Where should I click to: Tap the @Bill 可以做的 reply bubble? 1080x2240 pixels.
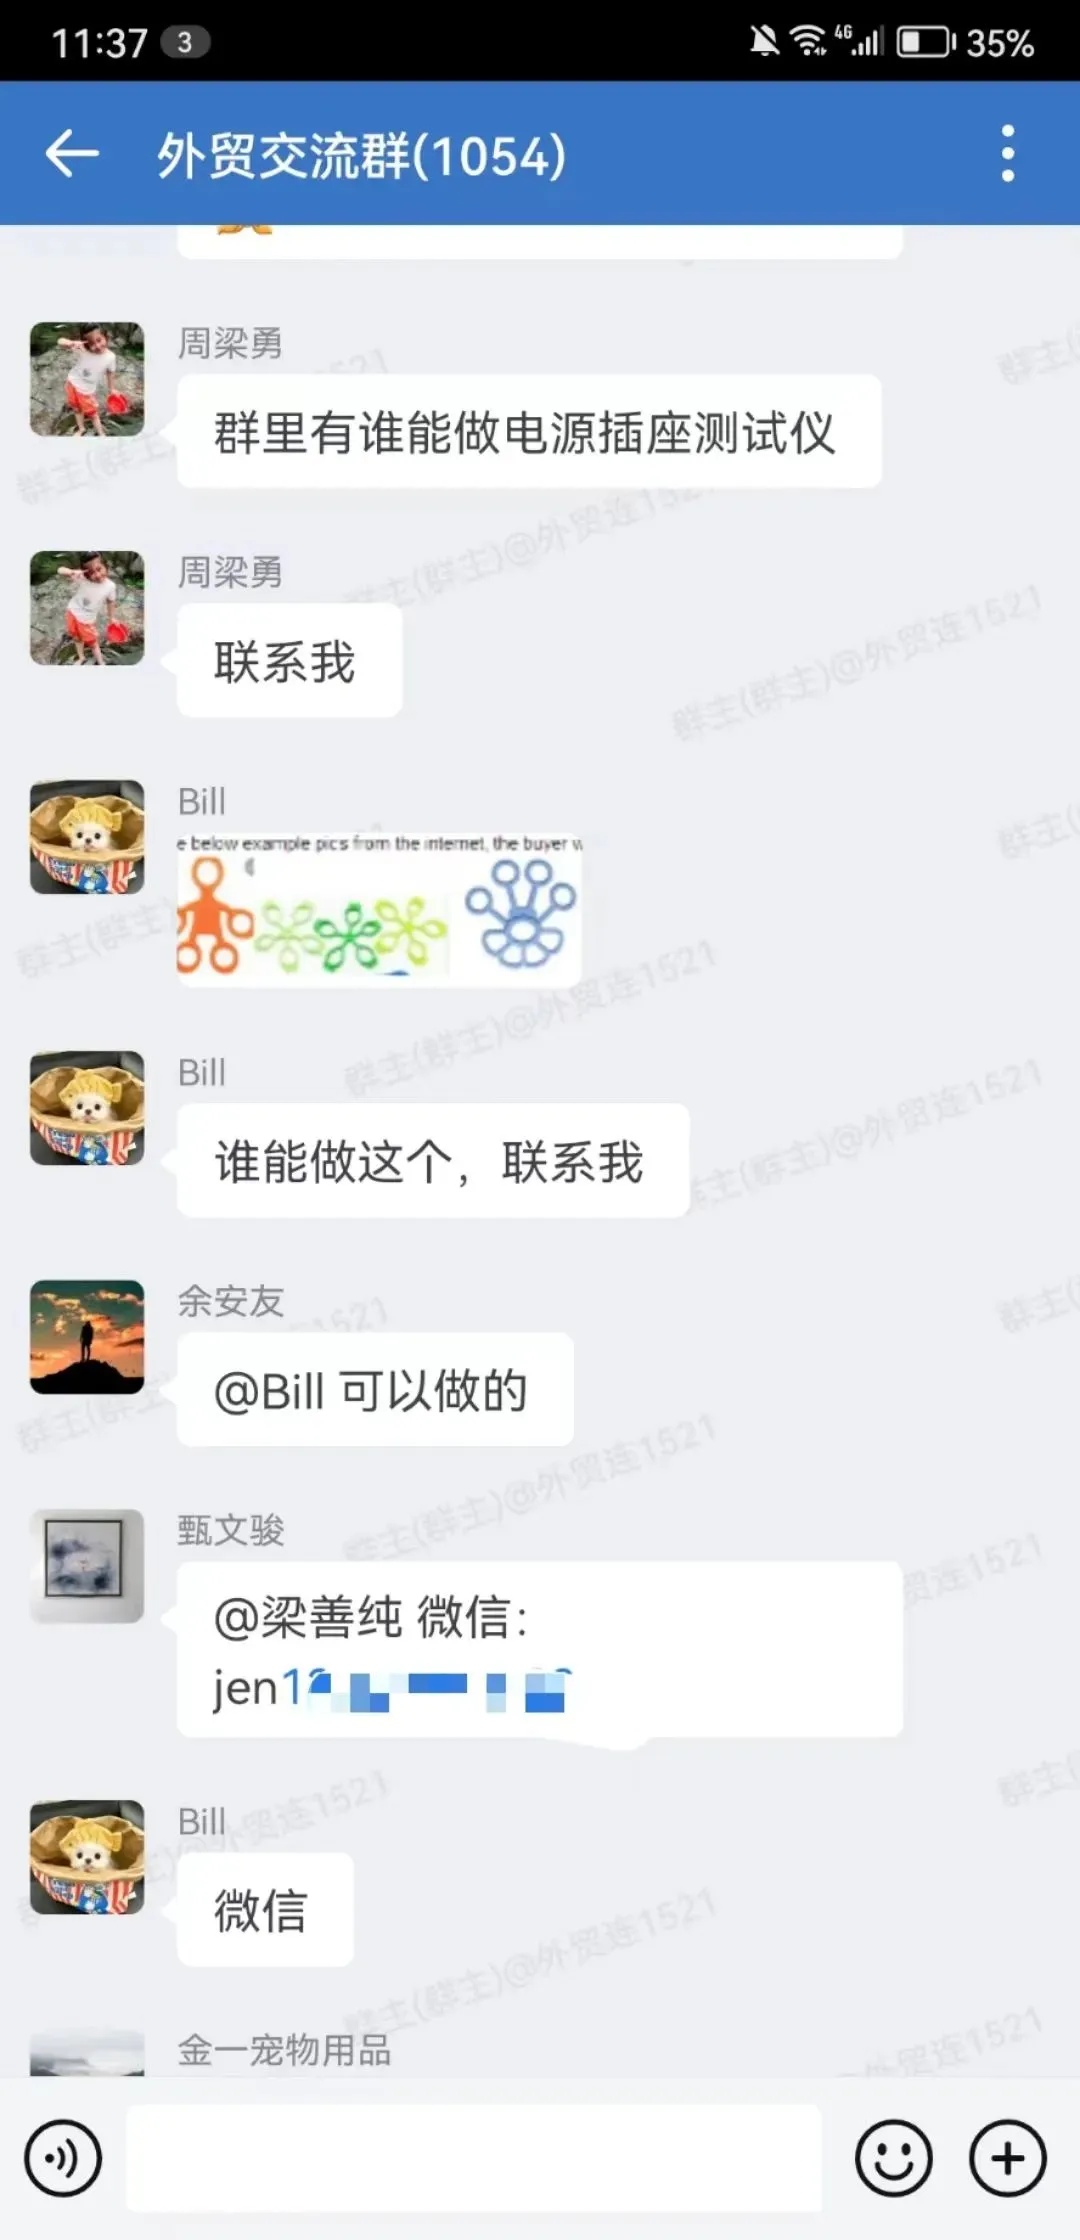pos(375,1390)
